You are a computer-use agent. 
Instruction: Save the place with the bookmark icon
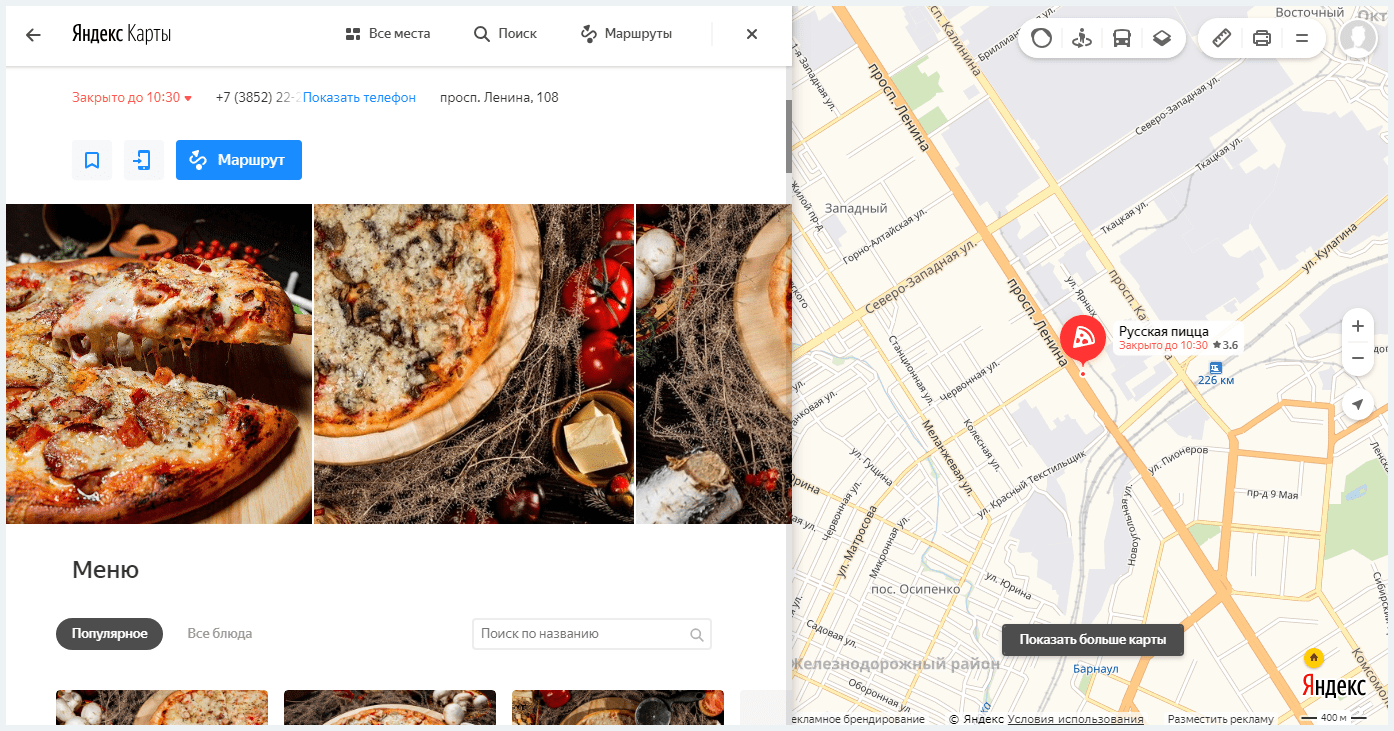point(92,160)
